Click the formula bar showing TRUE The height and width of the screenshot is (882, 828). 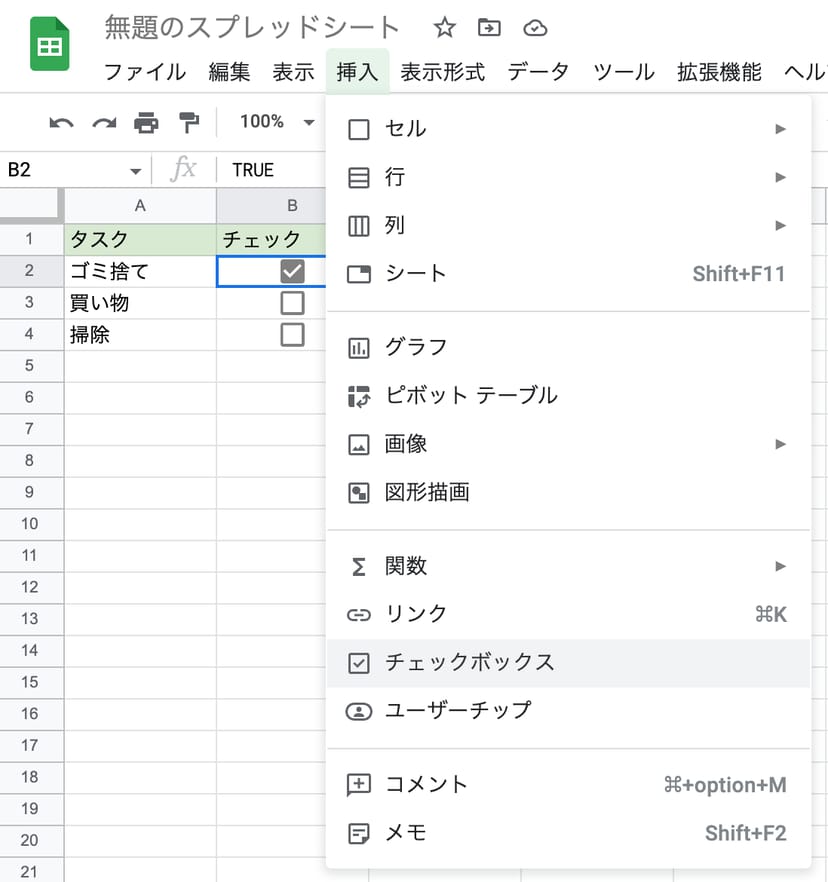(270, 170)
